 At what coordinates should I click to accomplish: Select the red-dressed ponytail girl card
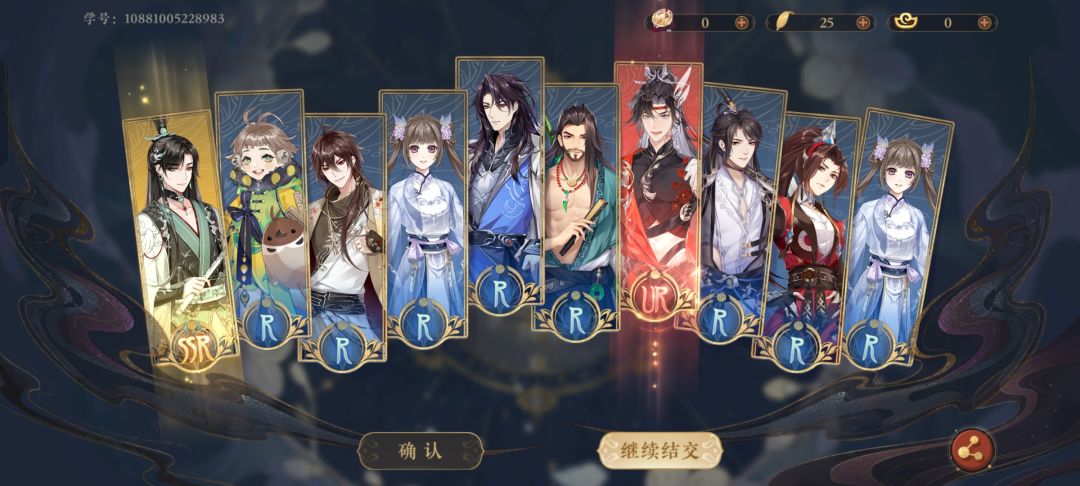coord(807,237)
